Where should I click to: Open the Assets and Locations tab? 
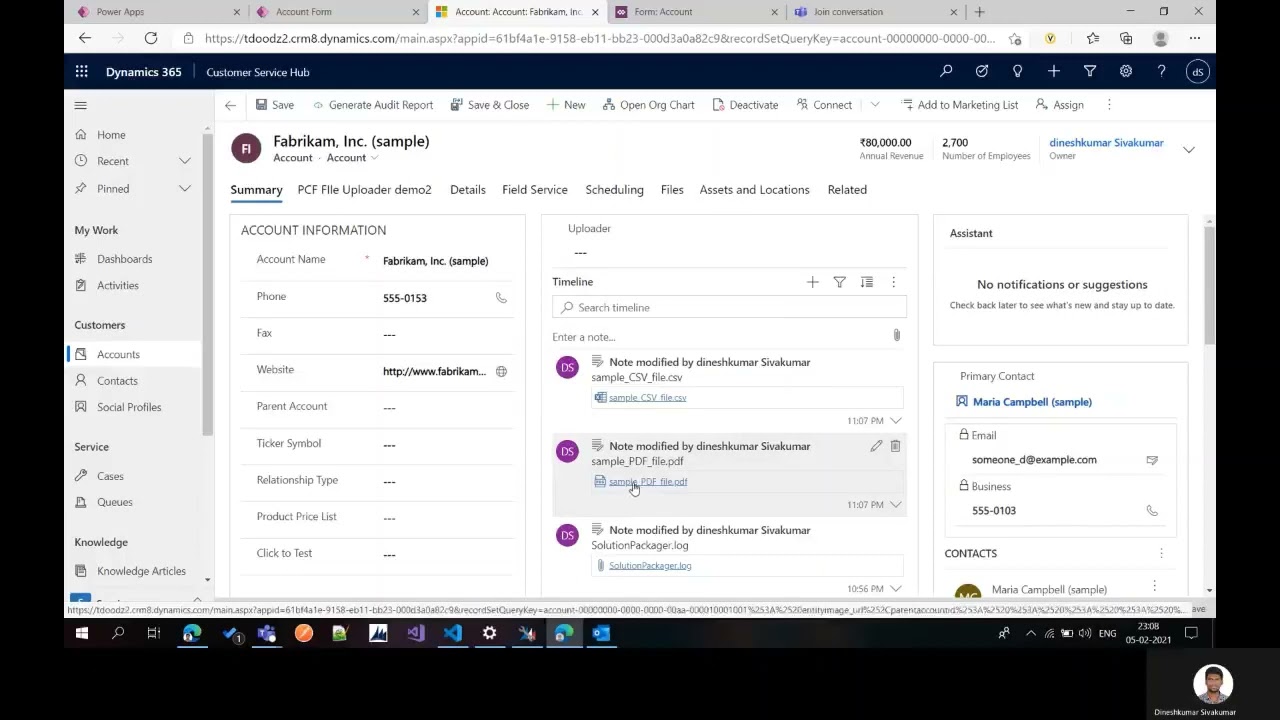[x=754, y=190]
